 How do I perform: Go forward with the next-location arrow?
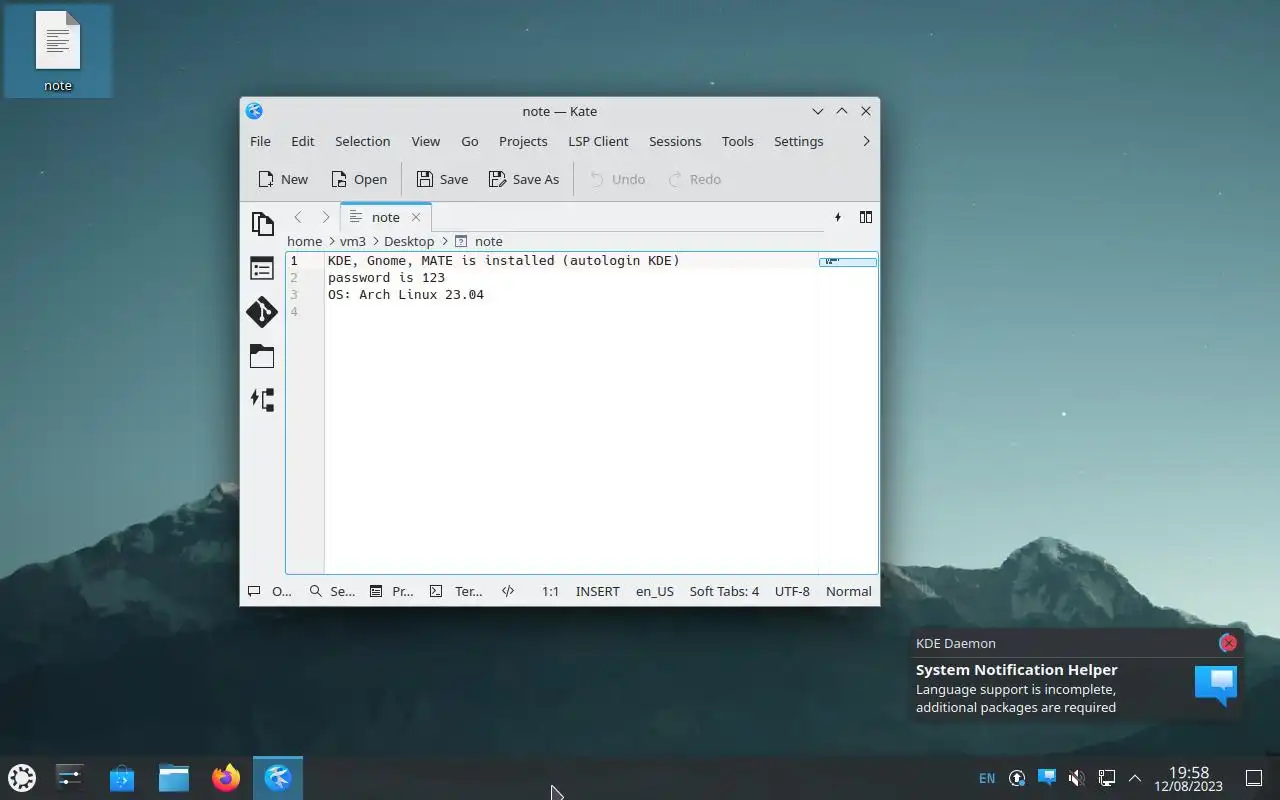(x=325, y=217)
